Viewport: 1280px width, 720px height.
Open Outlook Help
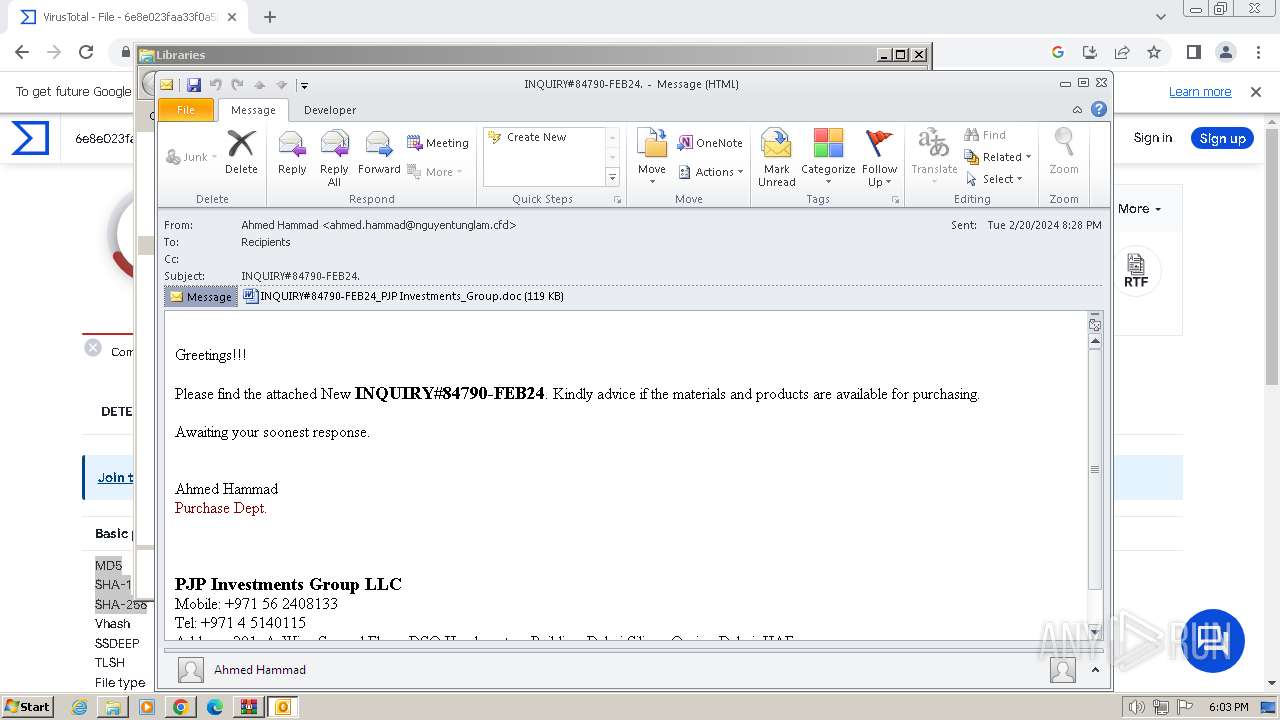click(1099, 110)
